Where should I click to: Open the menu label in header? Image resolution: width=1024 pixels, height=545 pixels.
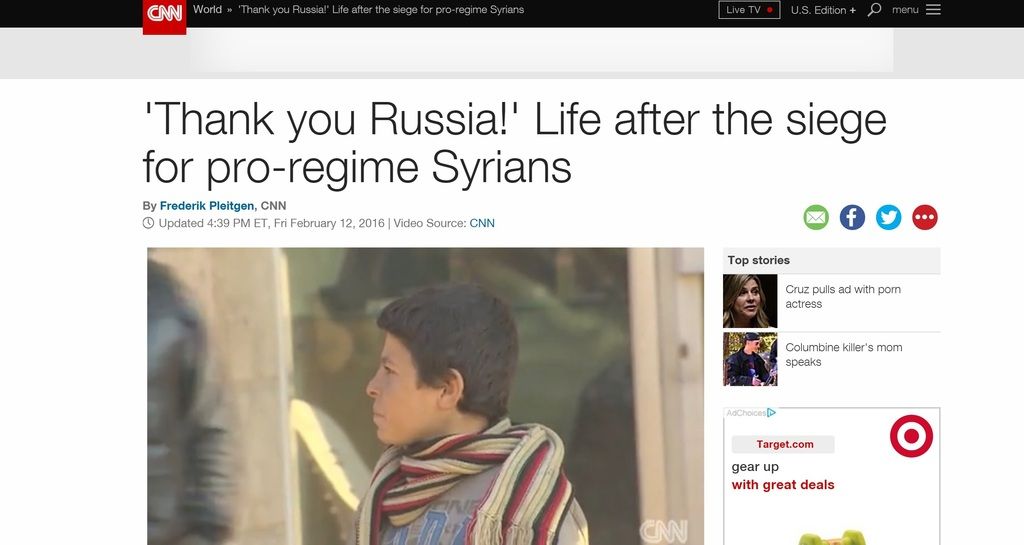tap(905, 10)
